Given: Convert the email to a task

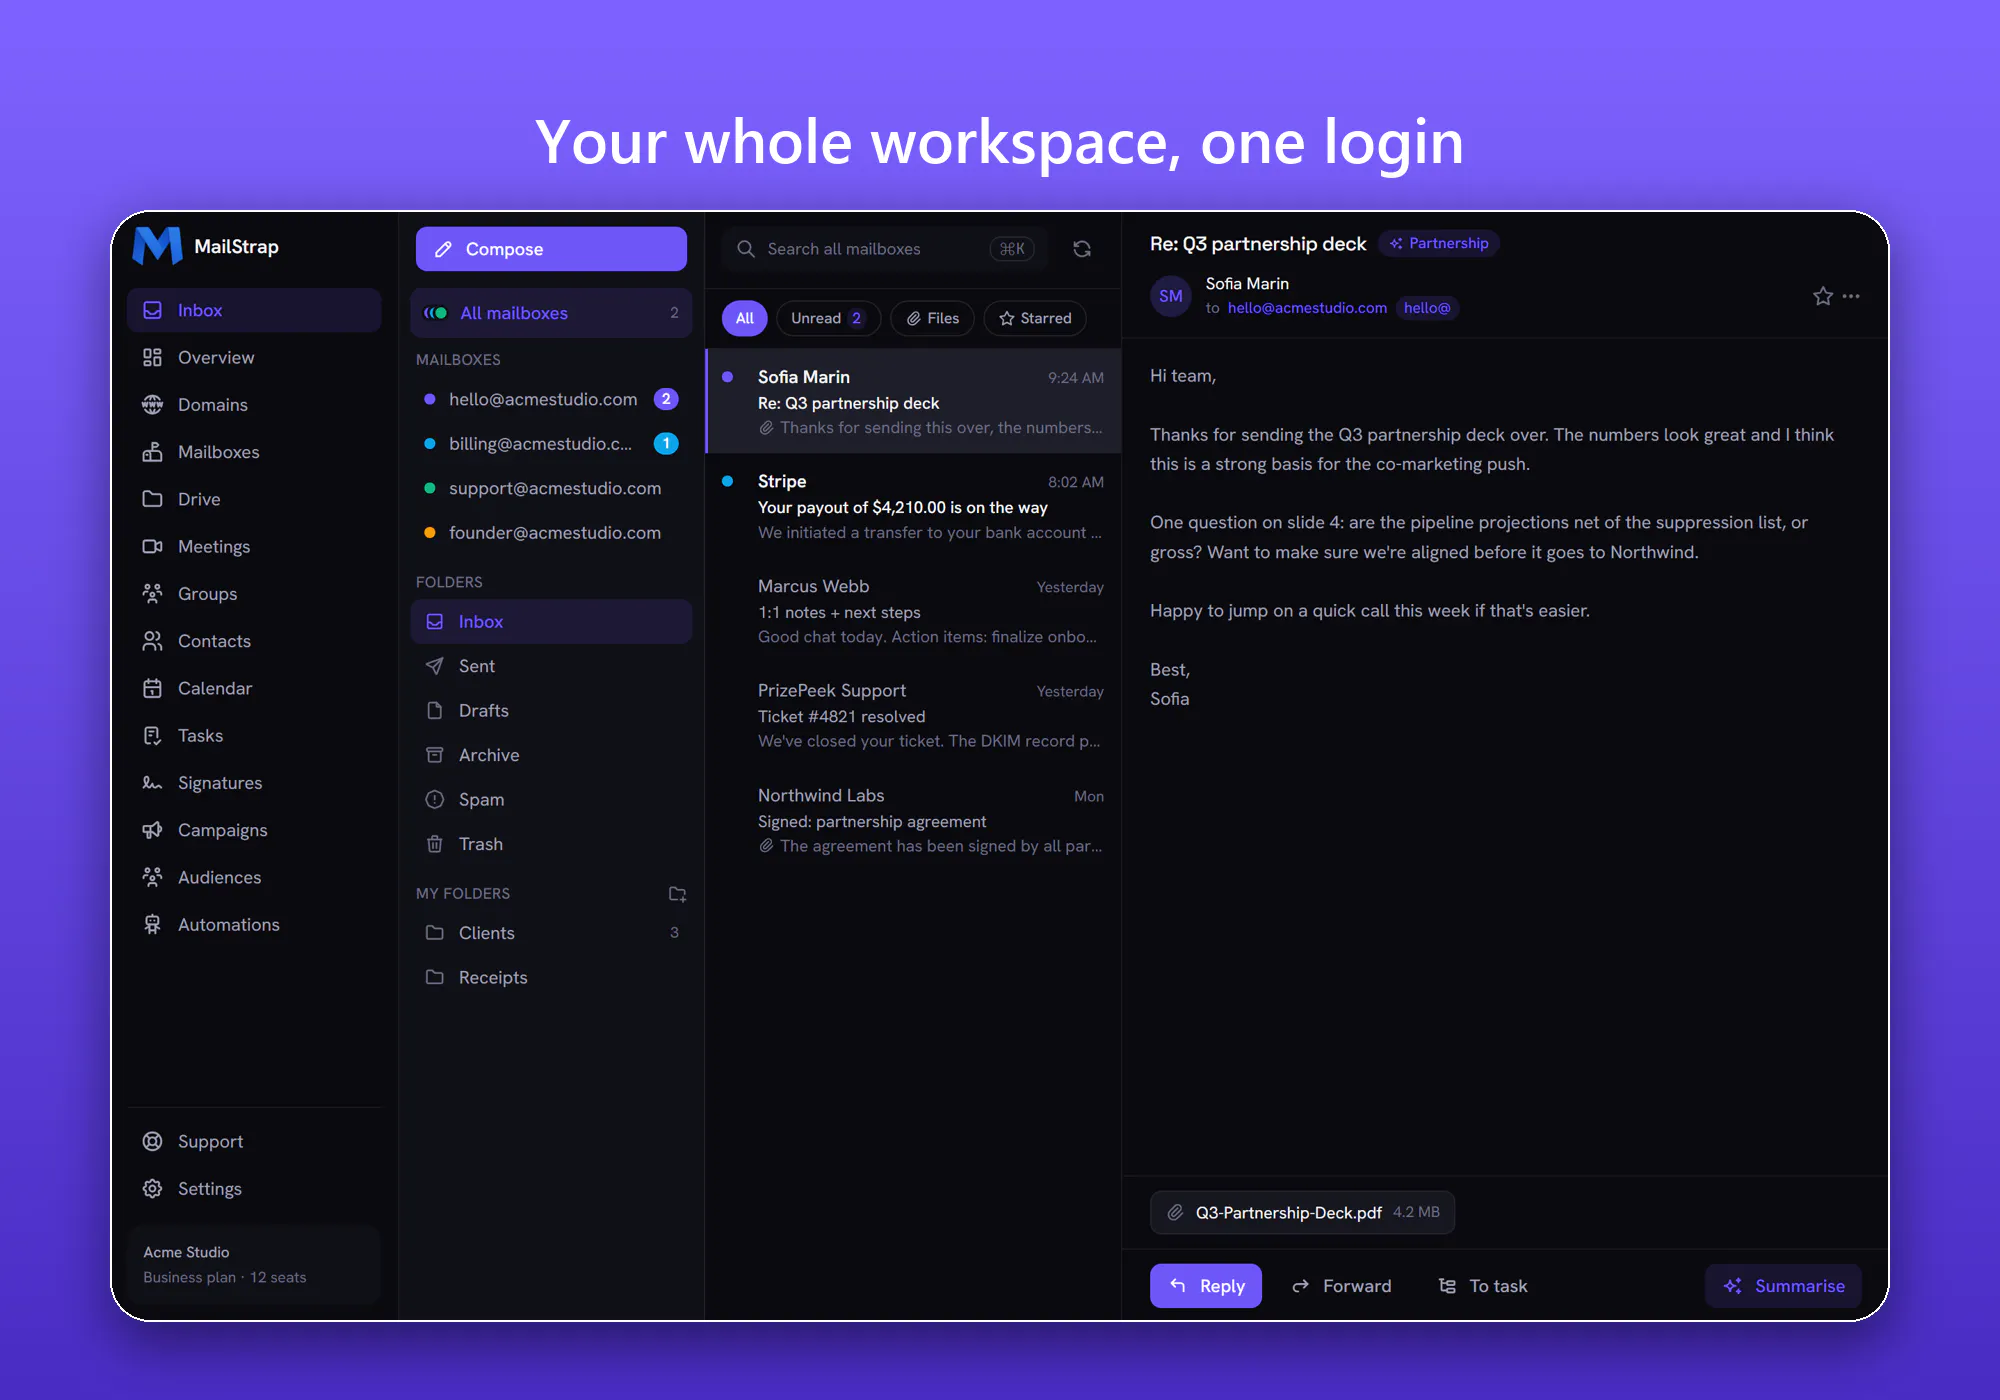Looking at the screenshot, I should 1483,1286.
